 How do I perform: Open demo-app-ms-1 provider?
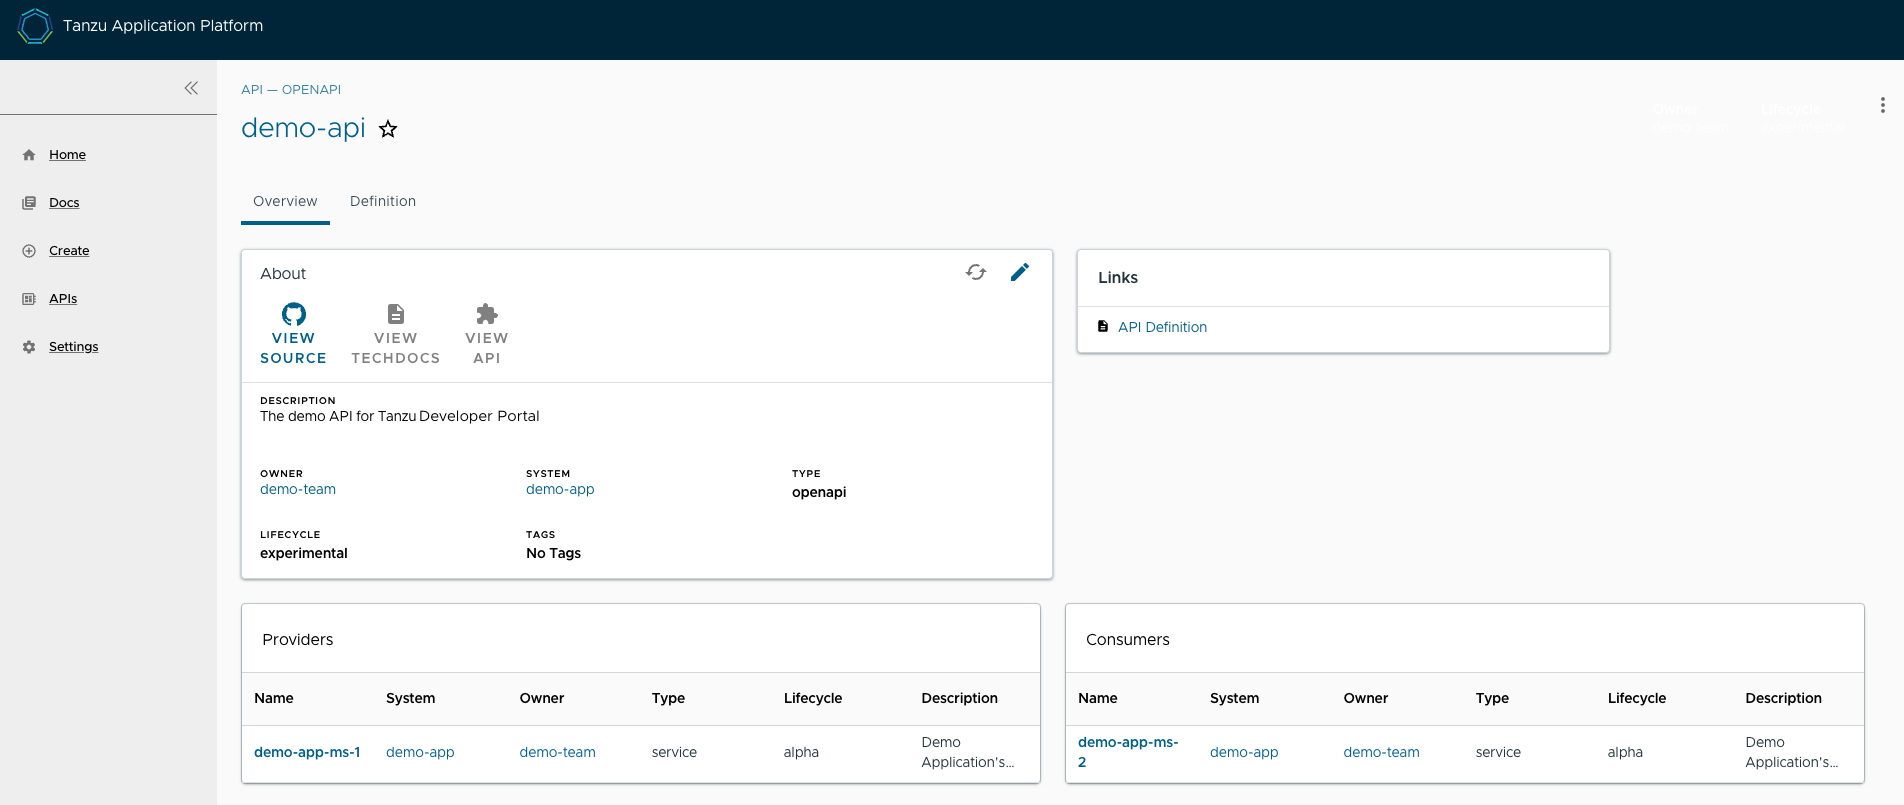pyautogui.click(x=307, y=752)
